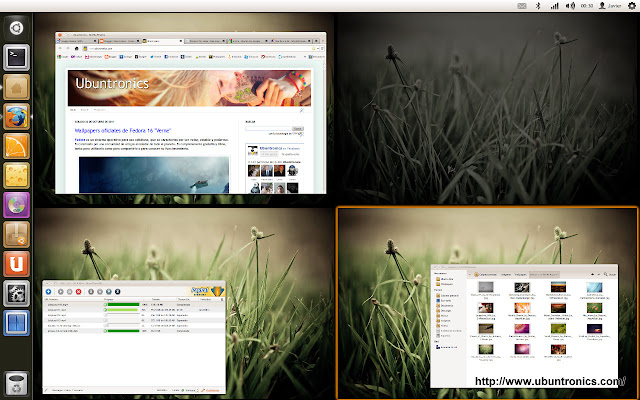Select the gray texture wallpaper thumbnail

click(485, 287)
